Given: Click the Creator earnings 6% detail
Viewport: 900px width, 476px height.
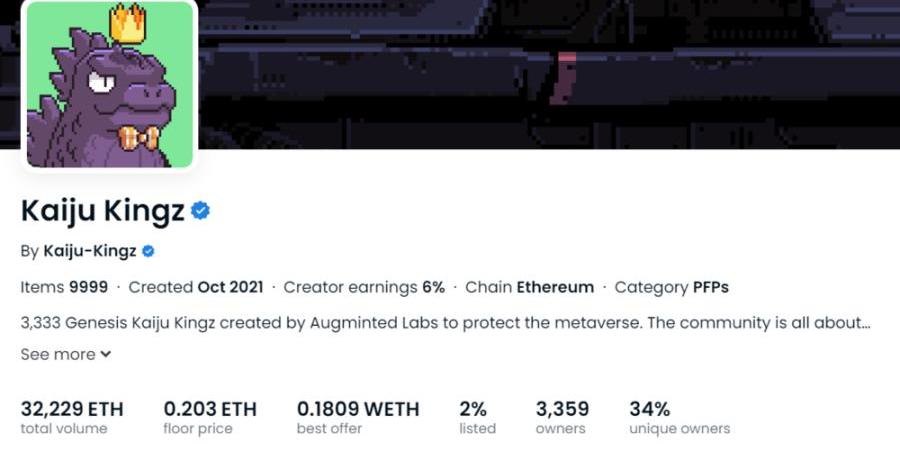Looking at the screenshot, I should click(364, 287).
